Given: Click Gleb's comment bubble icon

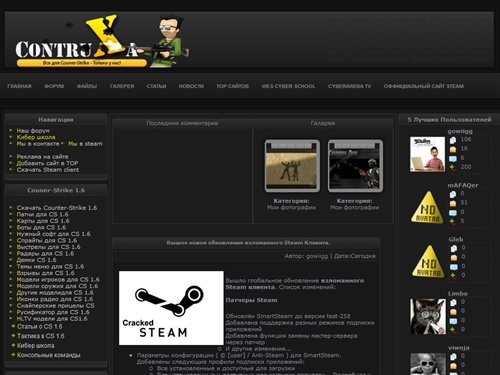Looking at the screenshot, I should tap(454, 267).
